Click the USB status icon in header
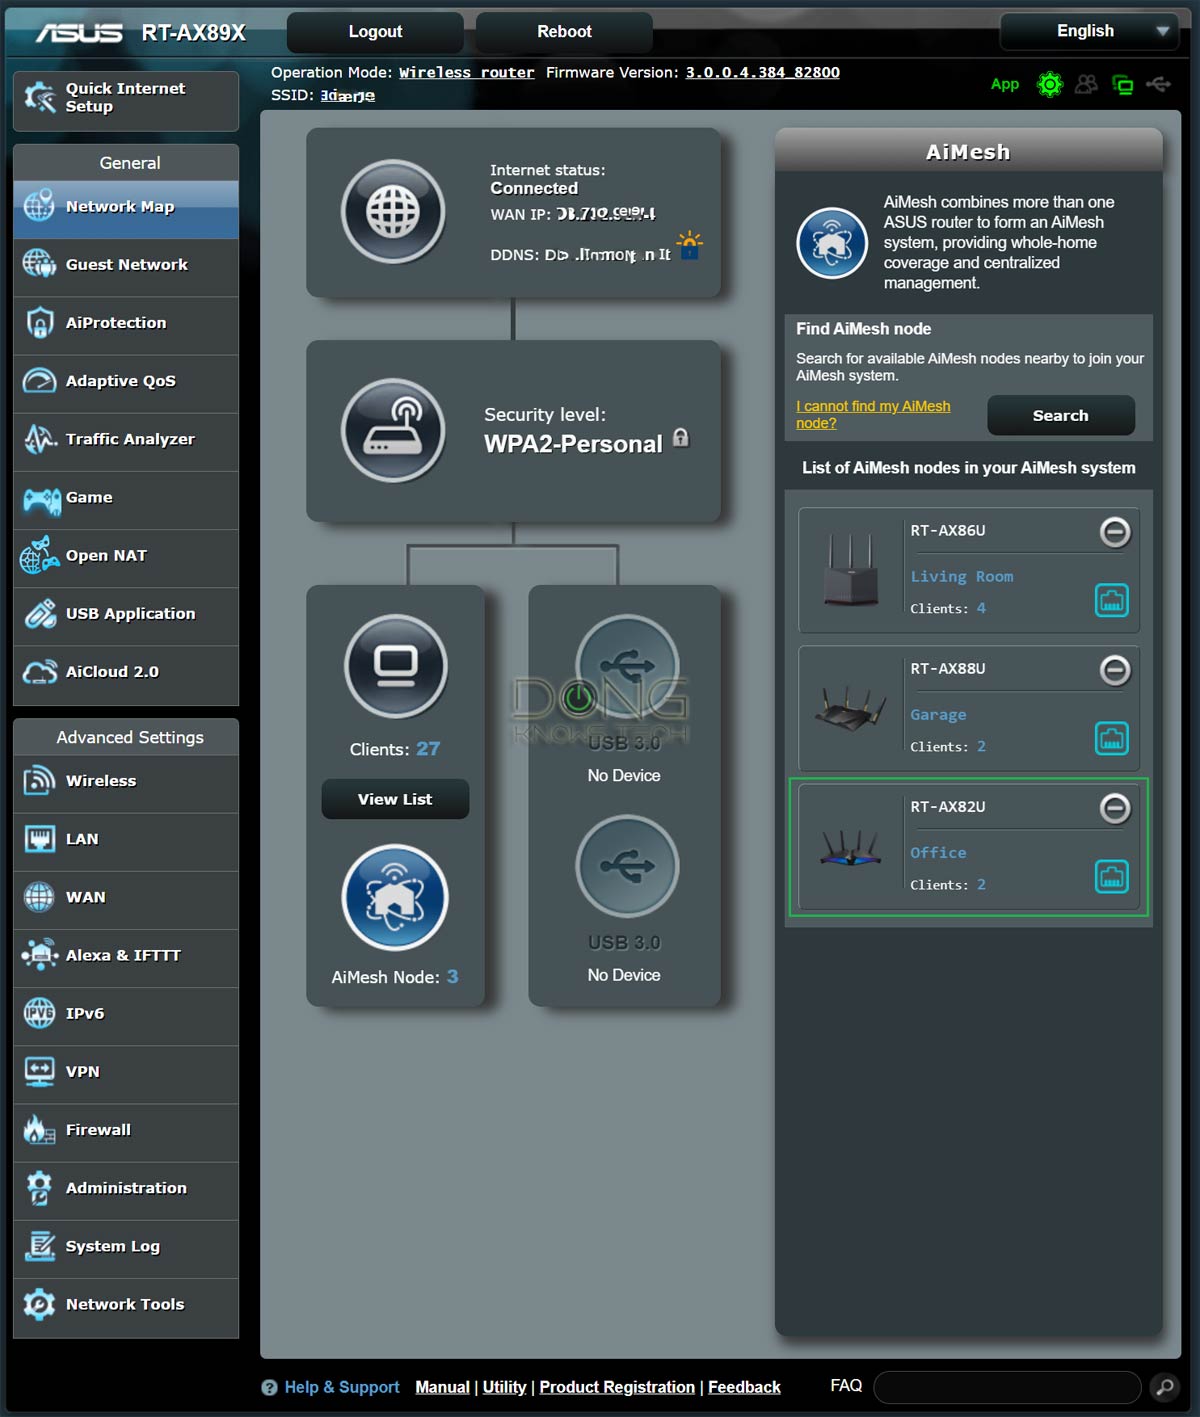The image size is (1200, 1417). click(1158, 85)
